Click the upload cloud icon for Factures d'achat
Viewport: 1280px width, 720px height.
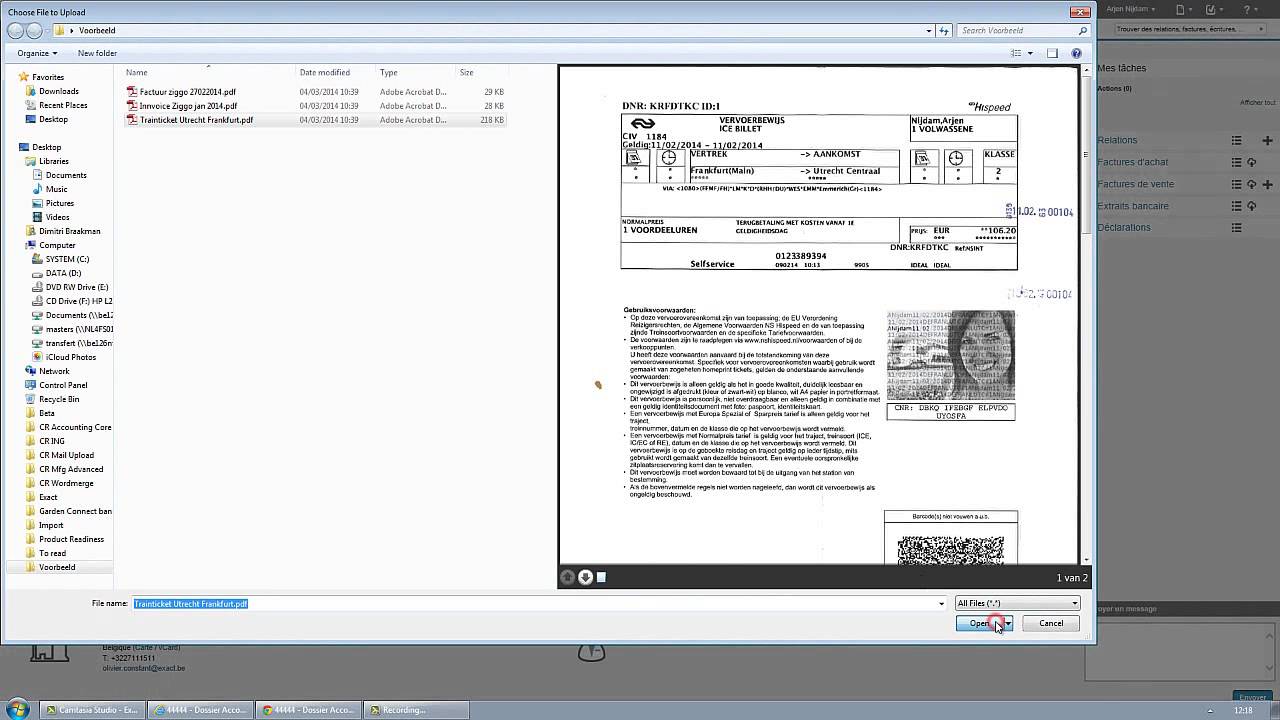coord(1251,162)
